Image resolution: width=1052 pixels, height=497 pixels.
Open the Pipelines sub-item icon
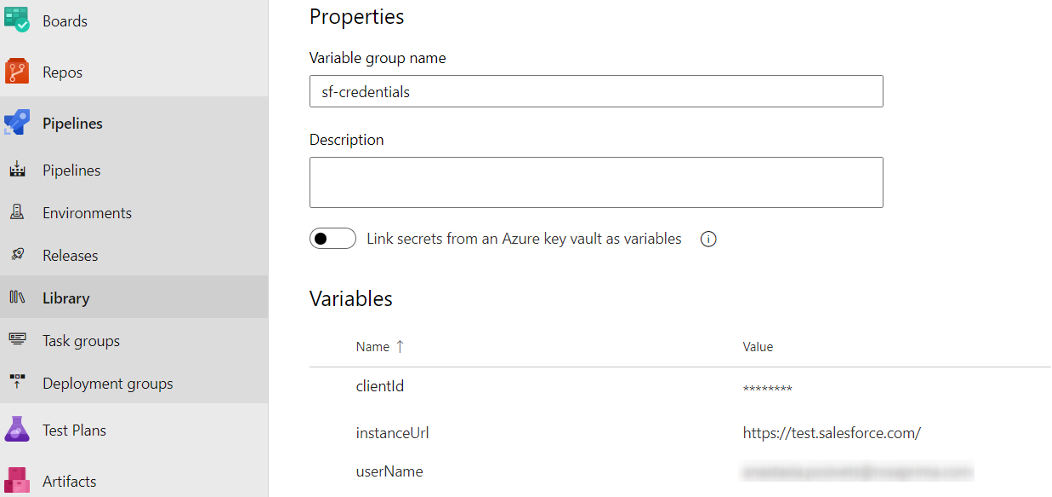(x=17, y=170)
